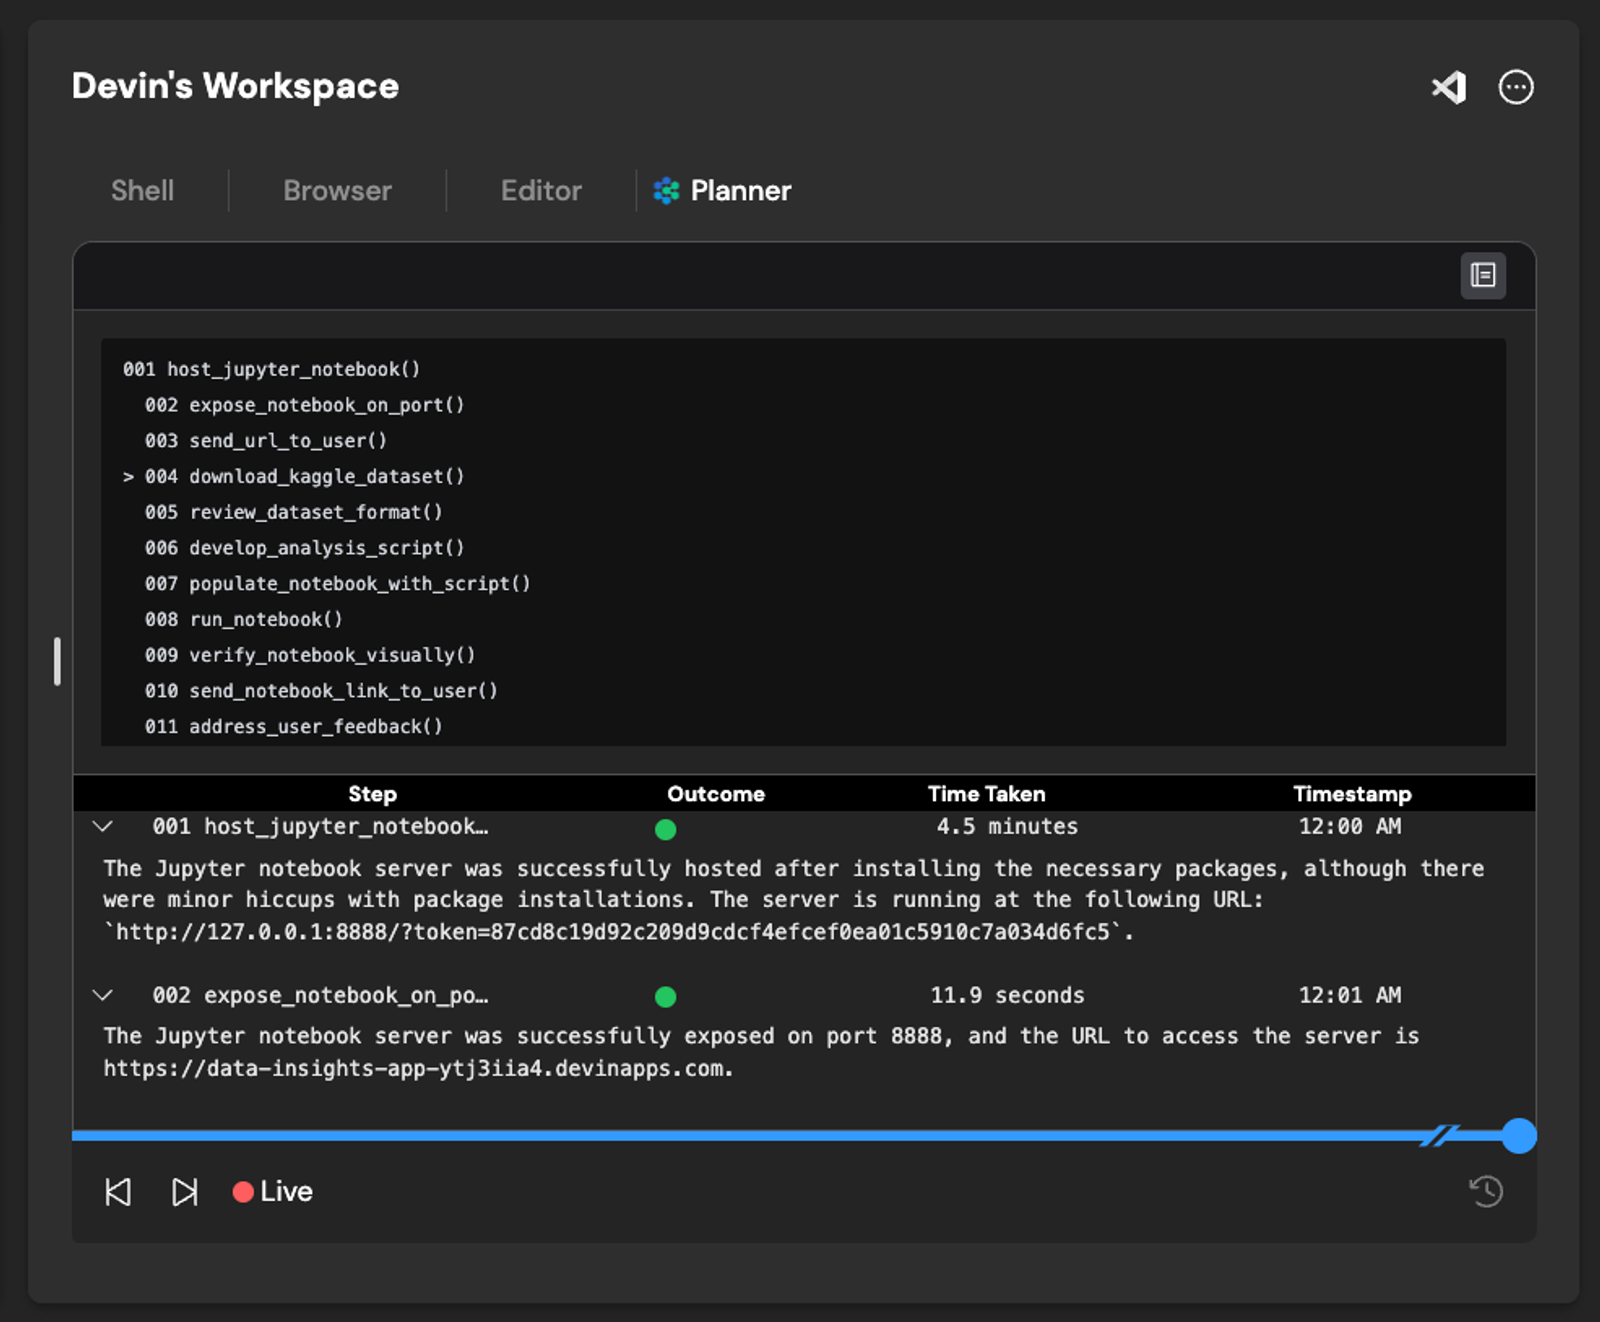Image resolution: width=1600 pixels, height=1322 pixels.
Task: Open workspace in VS Code icon
Action: coord(1449,88)
